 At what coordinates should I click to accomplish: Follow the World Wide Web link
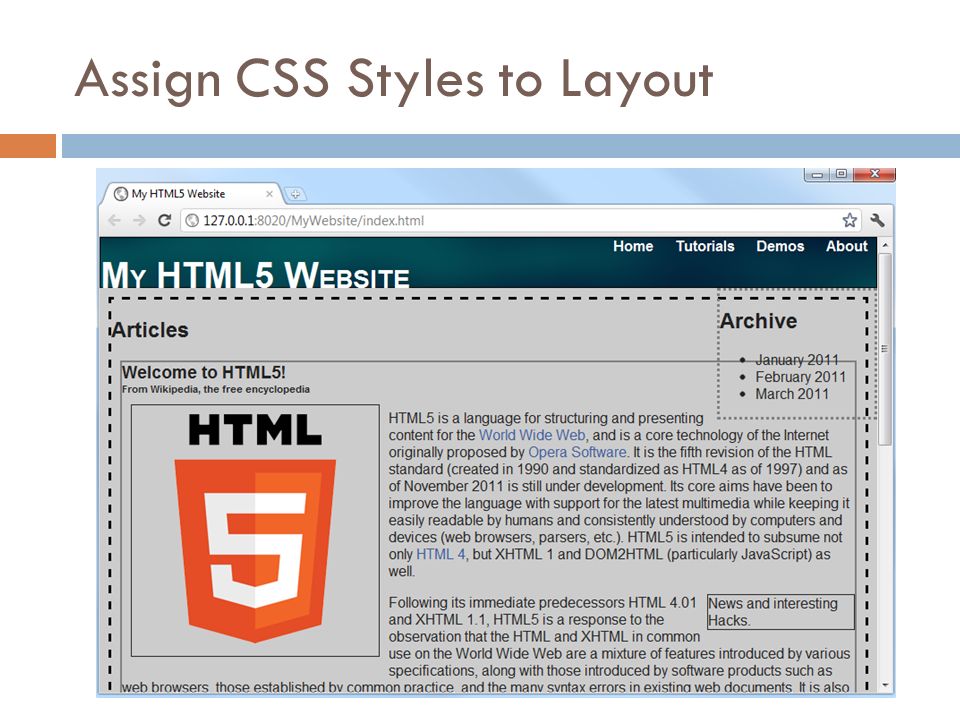pyautogui.click(x=532, y=435)
